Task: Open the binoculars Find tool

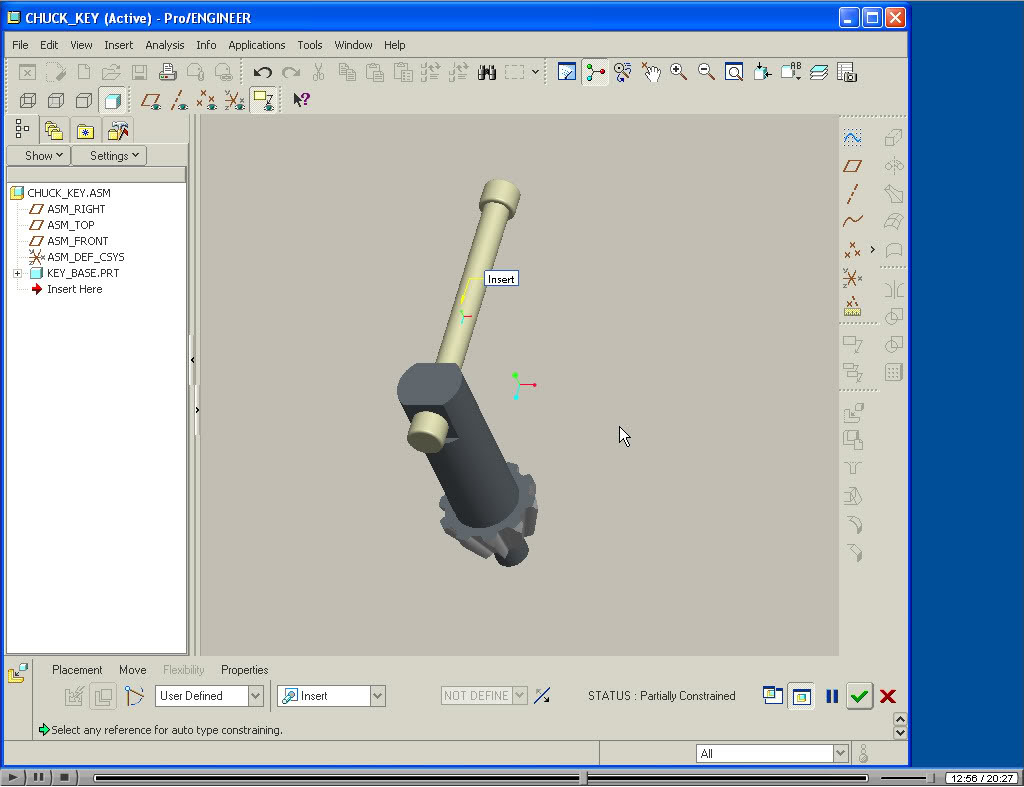Action: [x=487, y=72]
